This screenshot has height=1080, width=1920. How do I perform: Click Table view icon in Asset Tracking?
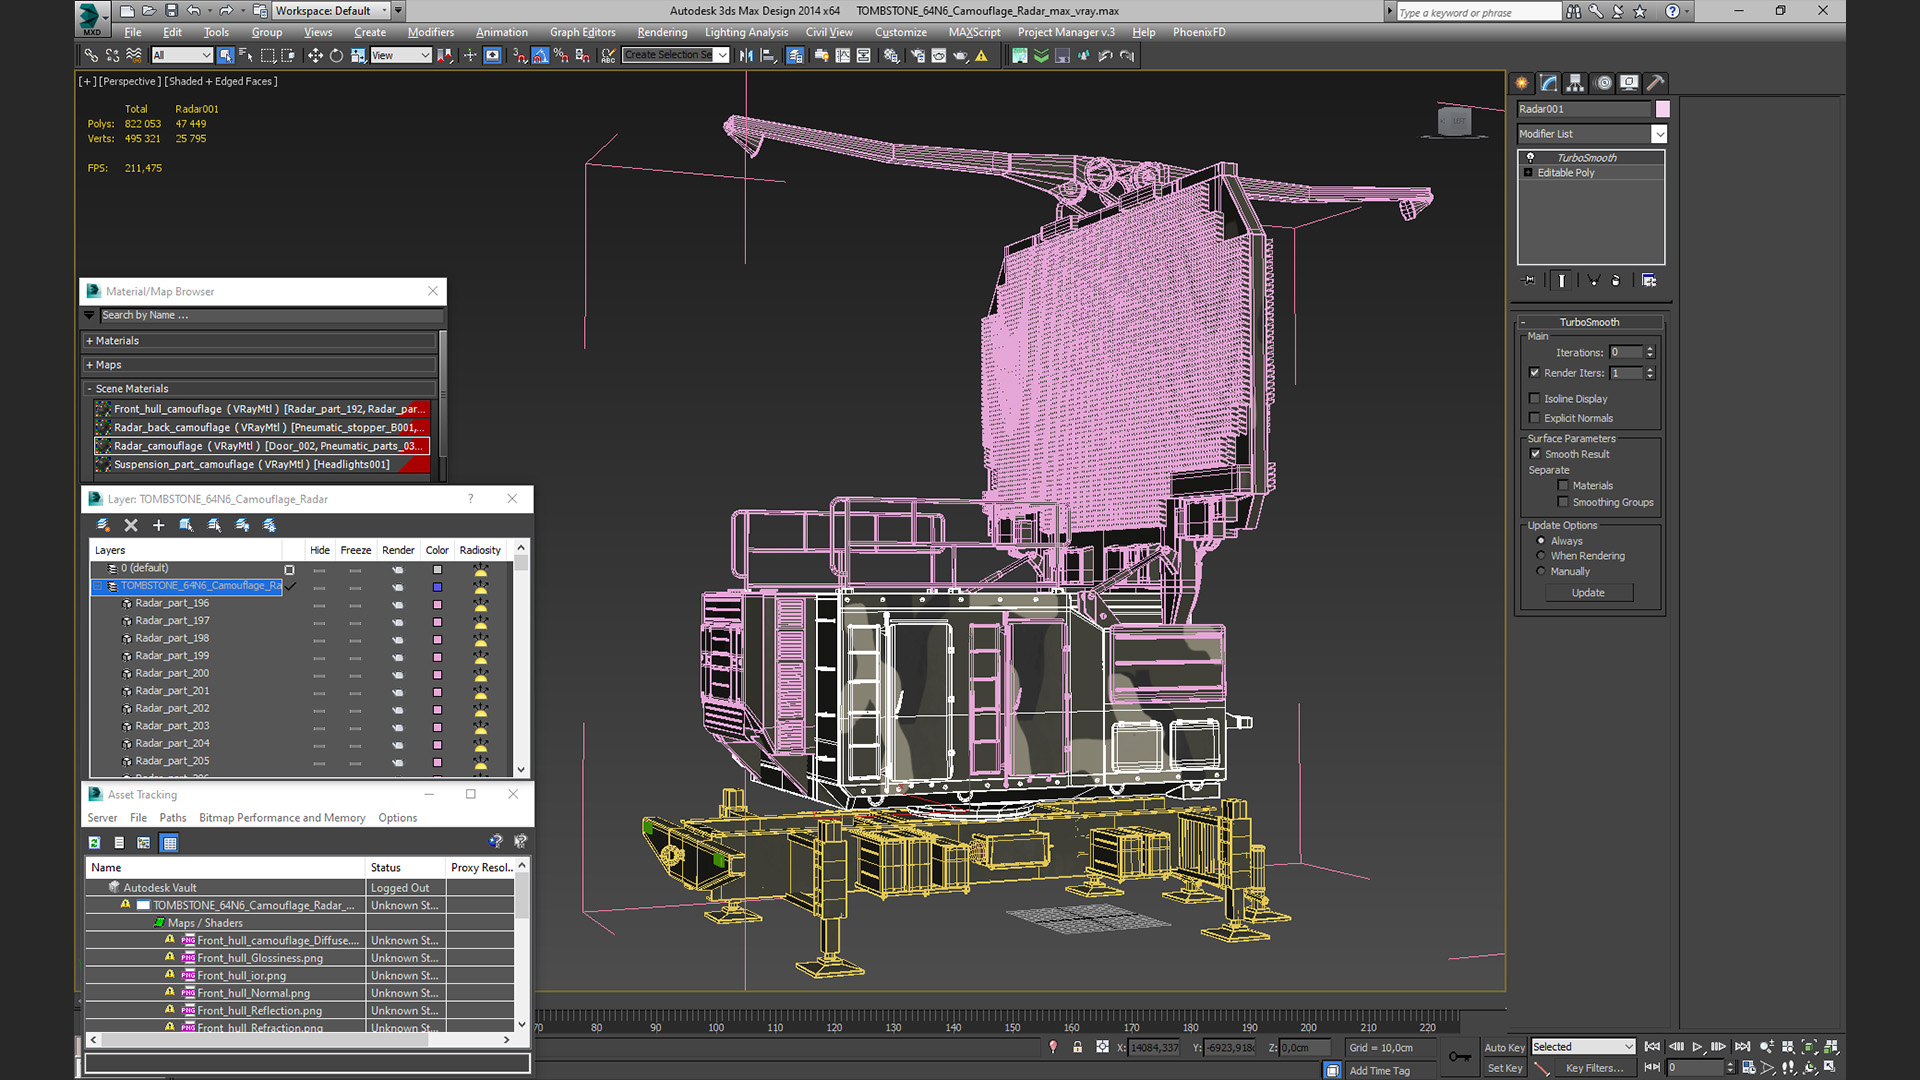click(170, 843)
